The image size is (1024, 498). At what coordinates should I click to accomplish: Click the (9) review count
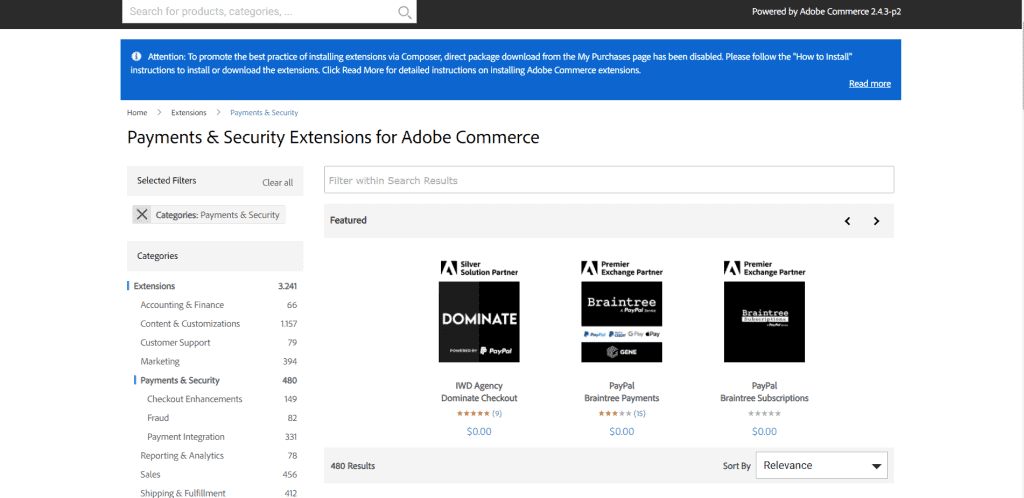tap(497, 413)
